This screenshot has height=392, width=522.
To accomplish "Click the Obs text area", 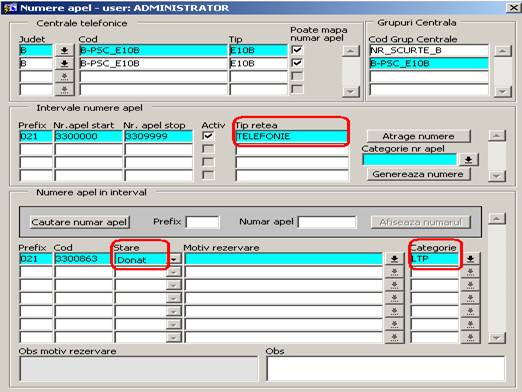I will point(385,369).
